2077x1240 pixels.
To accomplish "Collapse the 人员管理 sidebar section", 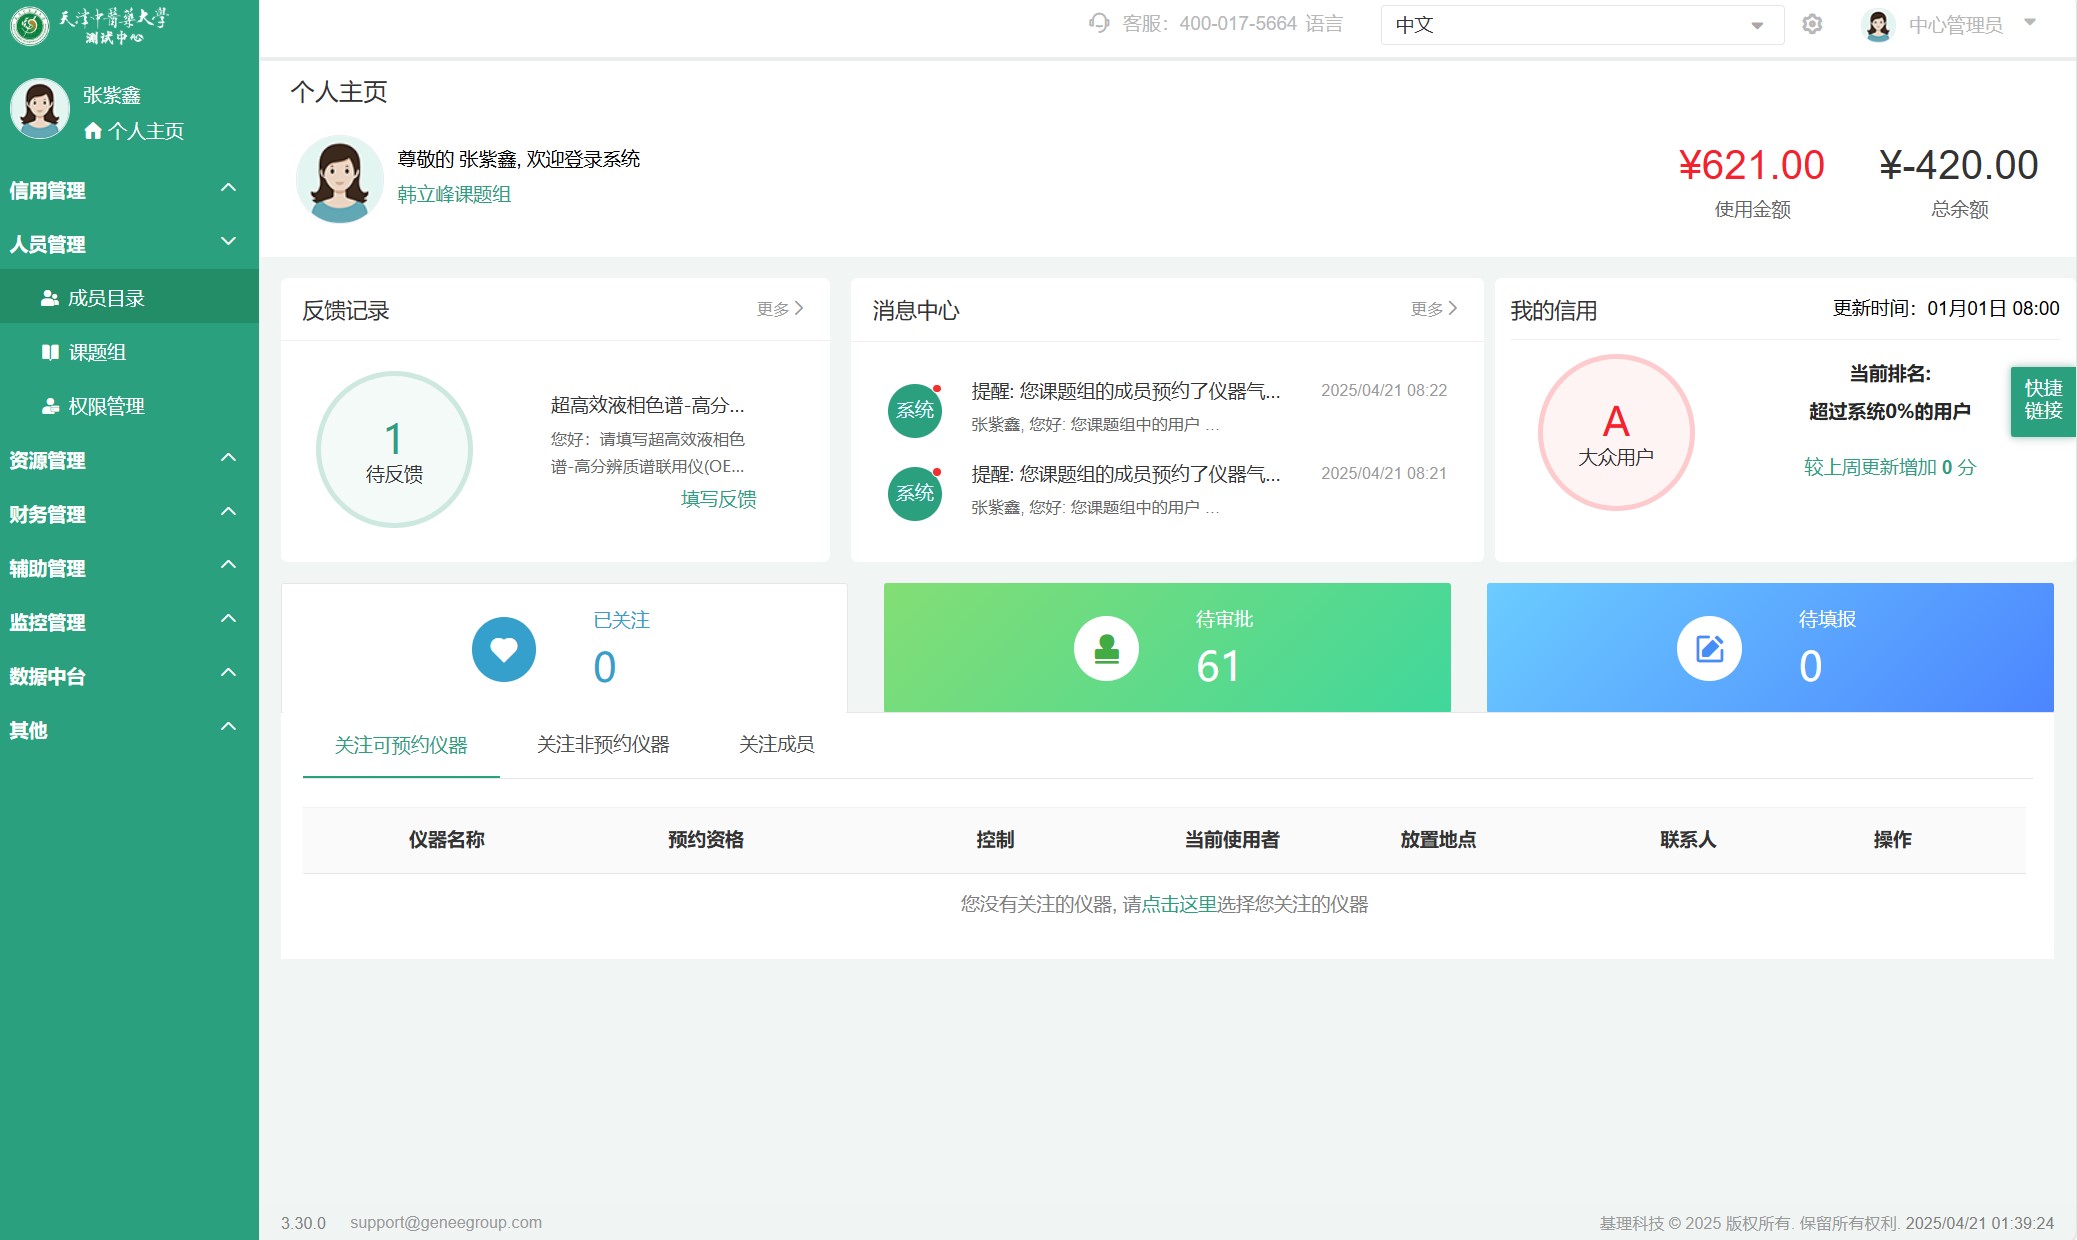I will (228, 242).
